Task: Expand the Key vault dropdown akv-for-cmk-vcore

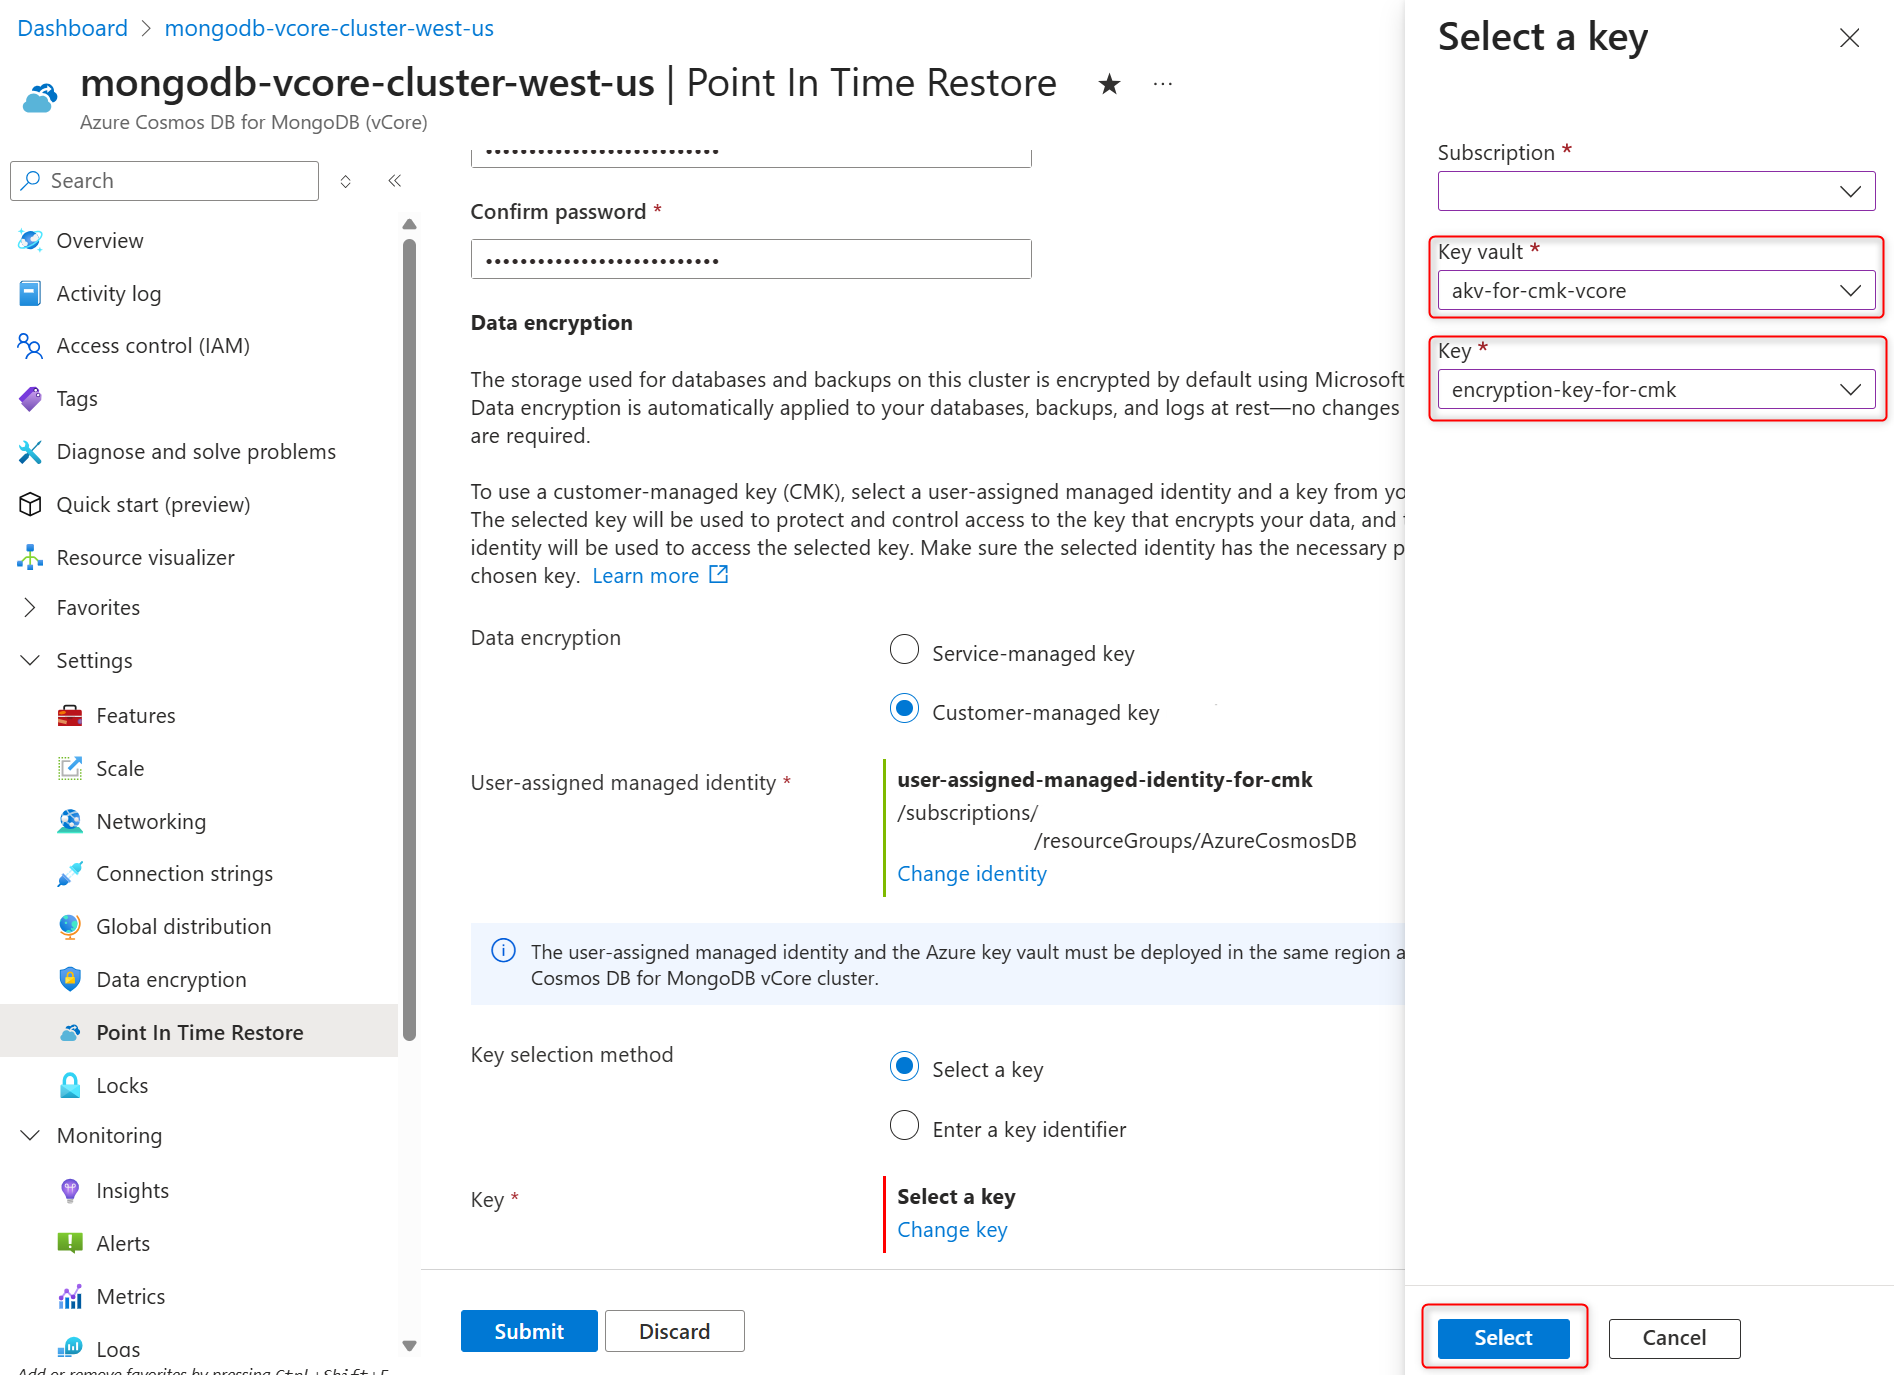Action: 1656,290
